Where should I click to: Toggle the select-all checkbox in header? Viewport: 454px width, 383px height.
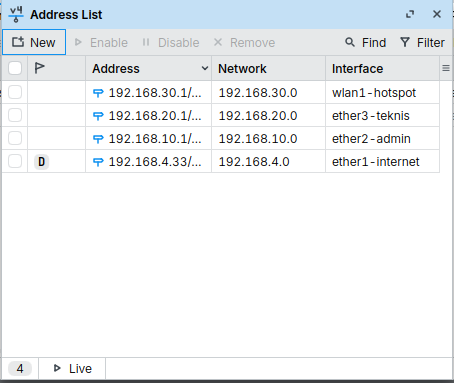click(15, 68)
